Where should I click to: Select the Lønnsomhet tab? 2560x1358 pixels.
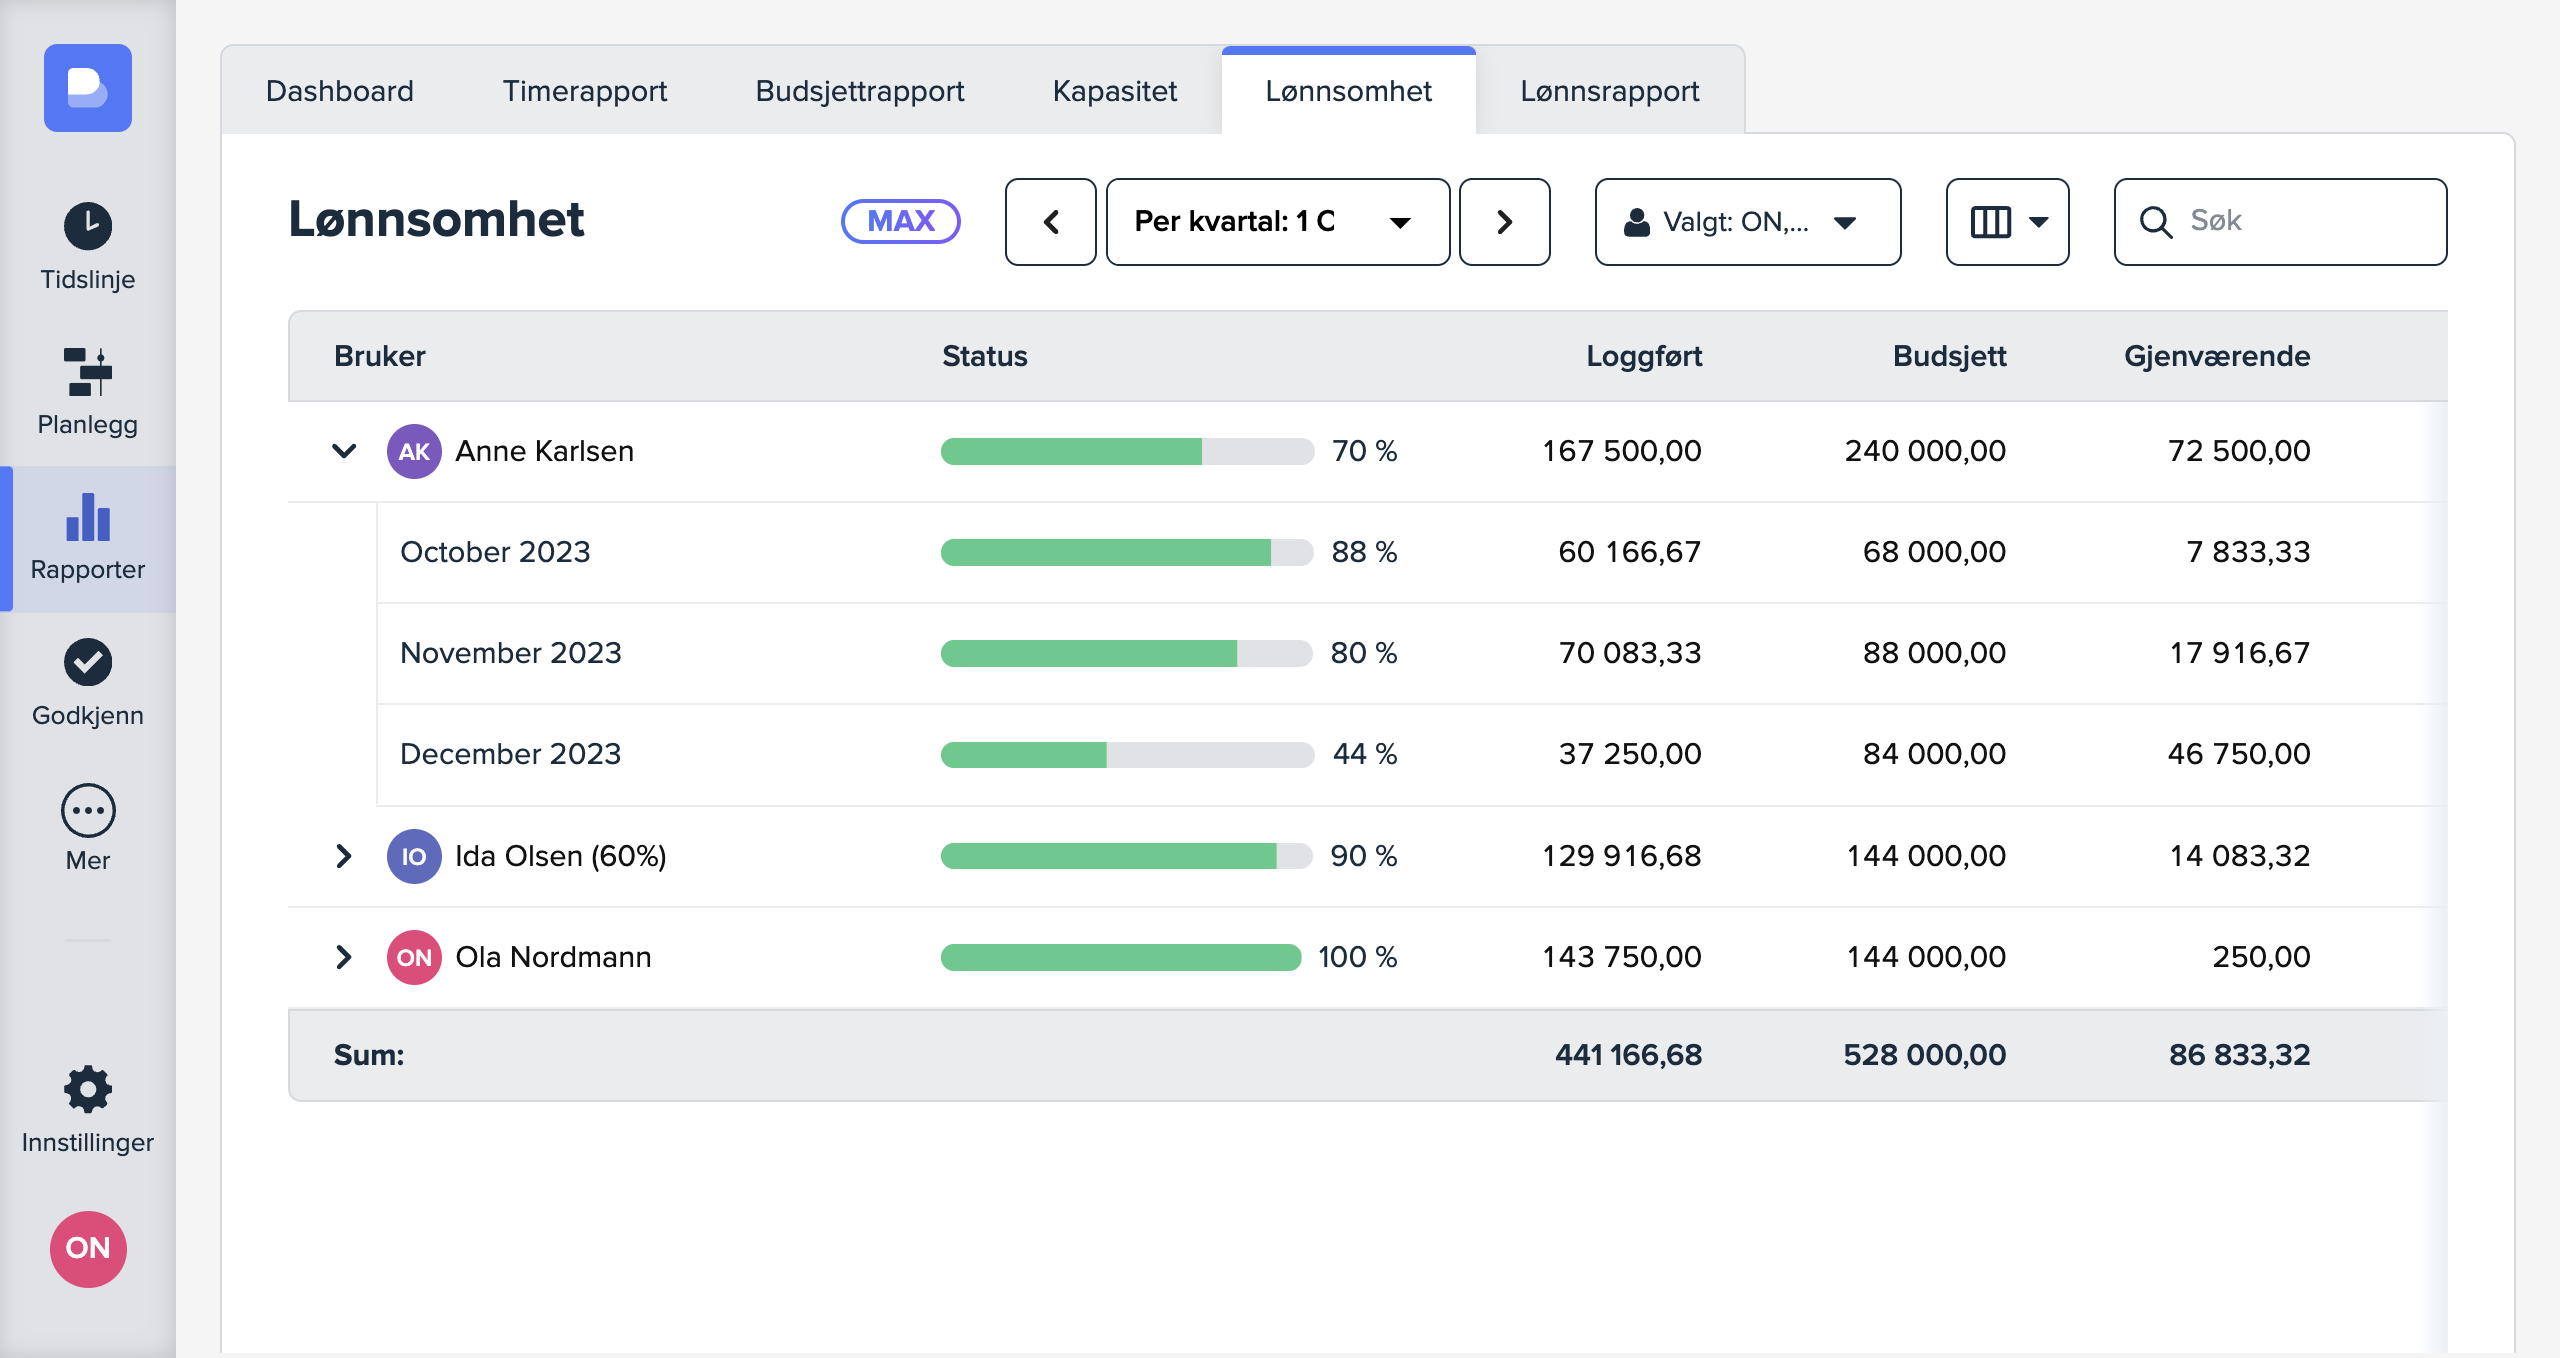tap(1348, 91)
